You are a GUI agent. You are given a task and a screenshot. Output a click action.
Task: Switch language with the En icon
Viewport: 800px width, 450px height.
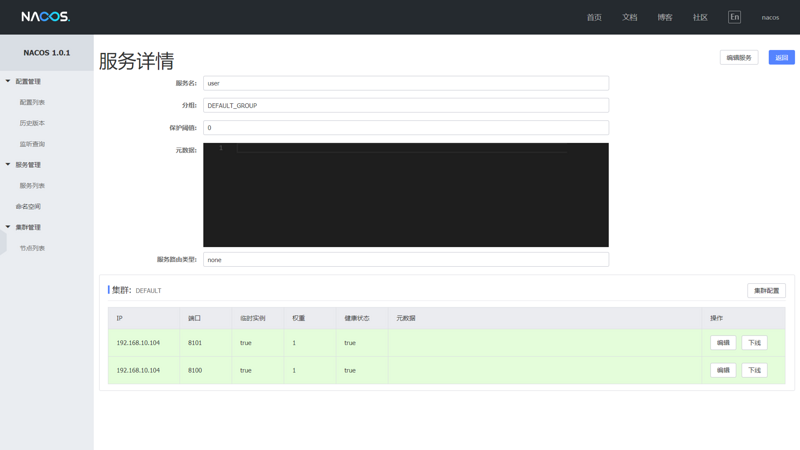point(734,17)
